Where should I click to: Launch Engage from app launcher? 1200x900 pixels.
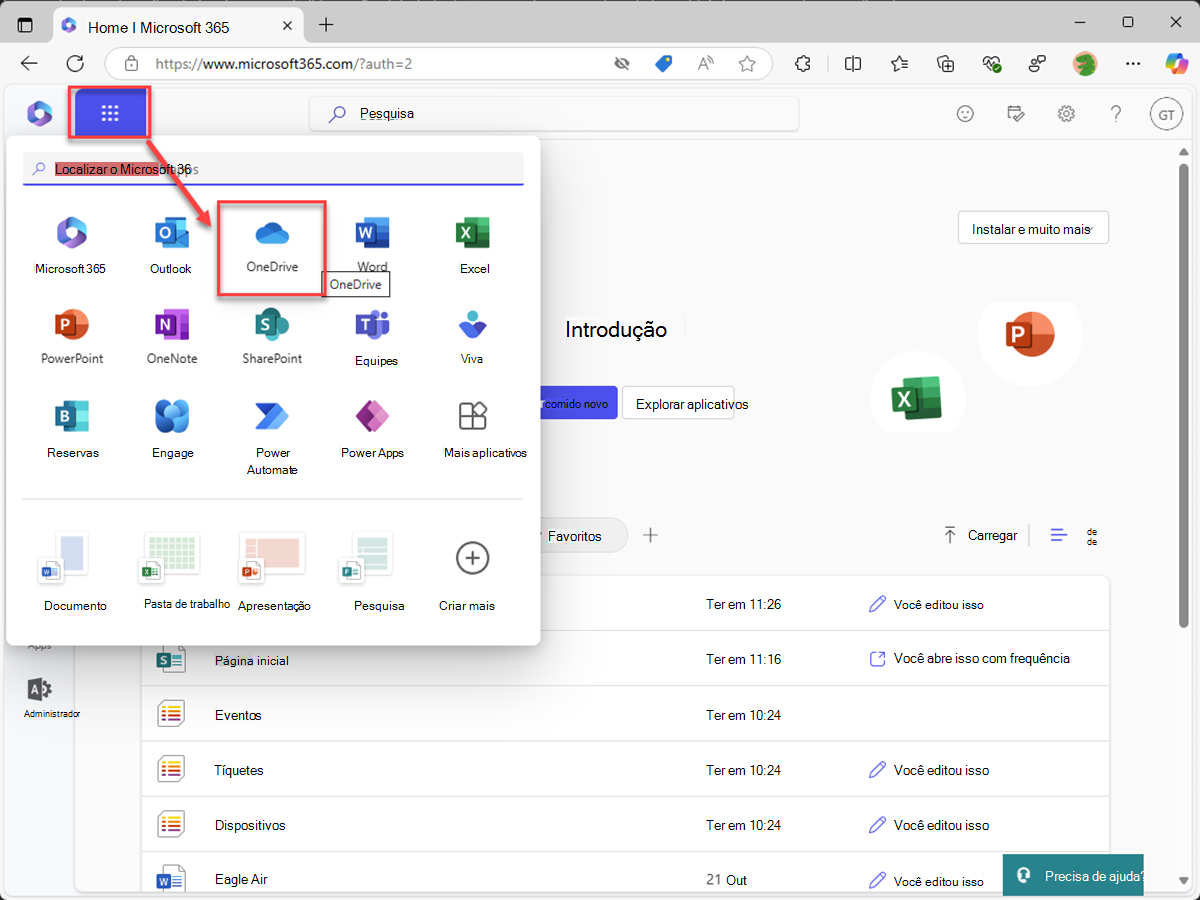[172, 430]
